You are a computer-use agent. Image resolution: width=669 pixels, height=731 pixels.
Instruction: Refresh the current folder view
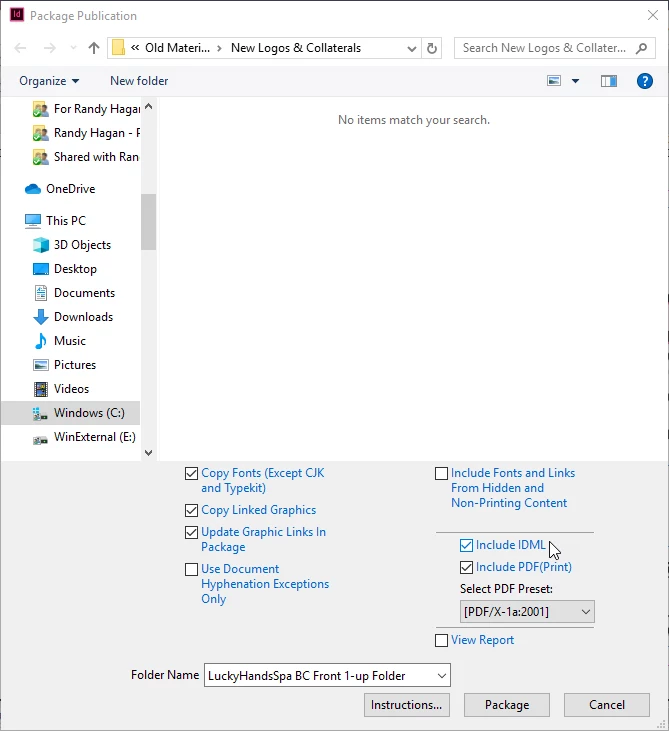coord(432,48)
